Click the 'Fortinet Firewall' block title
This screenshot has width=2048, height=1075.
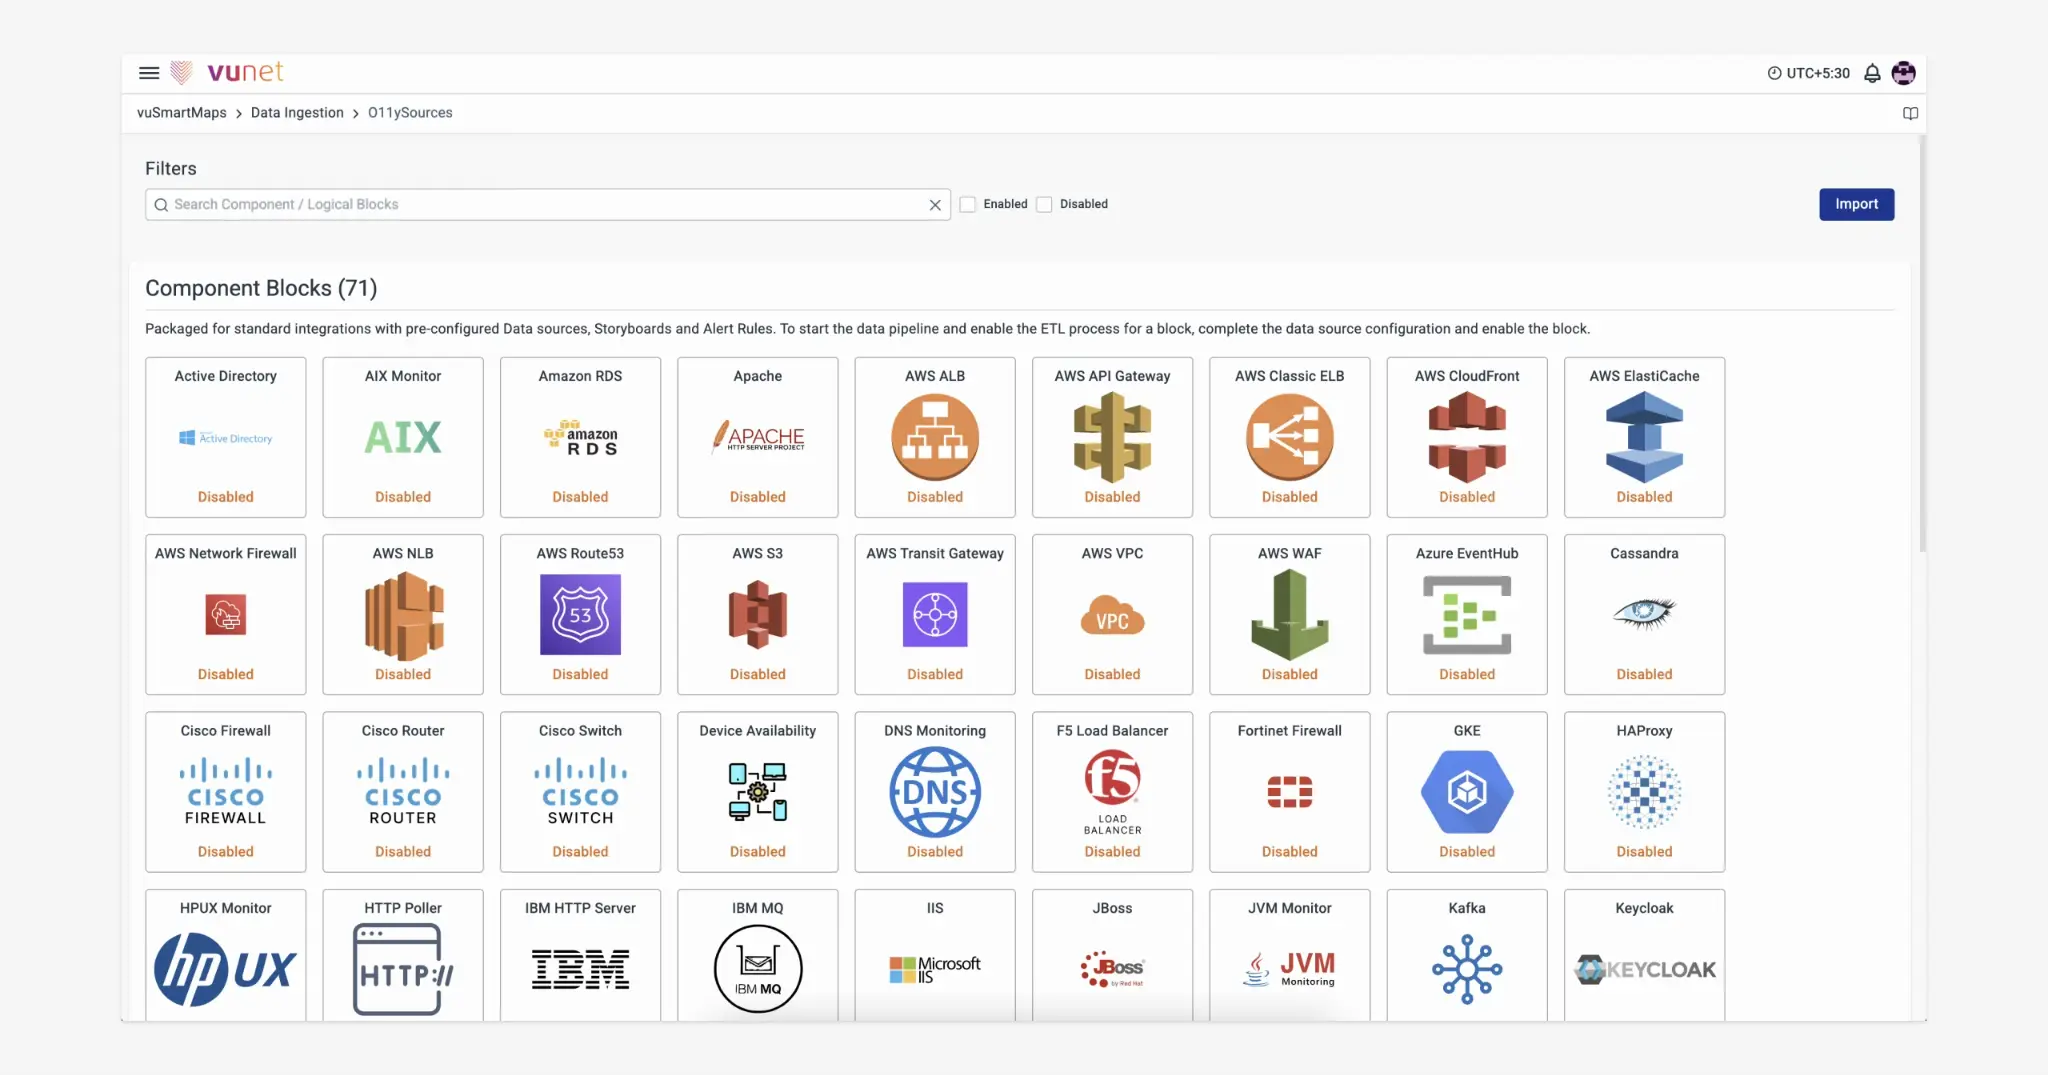click(x=1290, y=730)
